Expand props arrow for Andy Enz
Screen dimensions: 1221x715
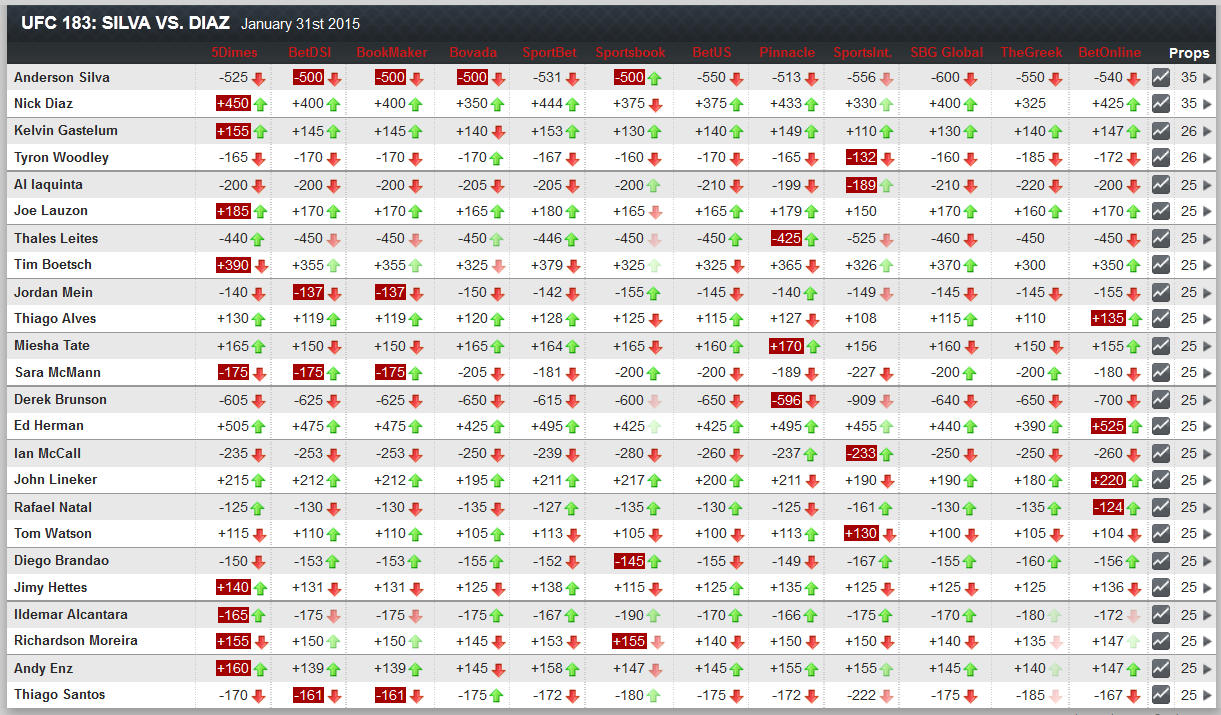click(1207, 669)
